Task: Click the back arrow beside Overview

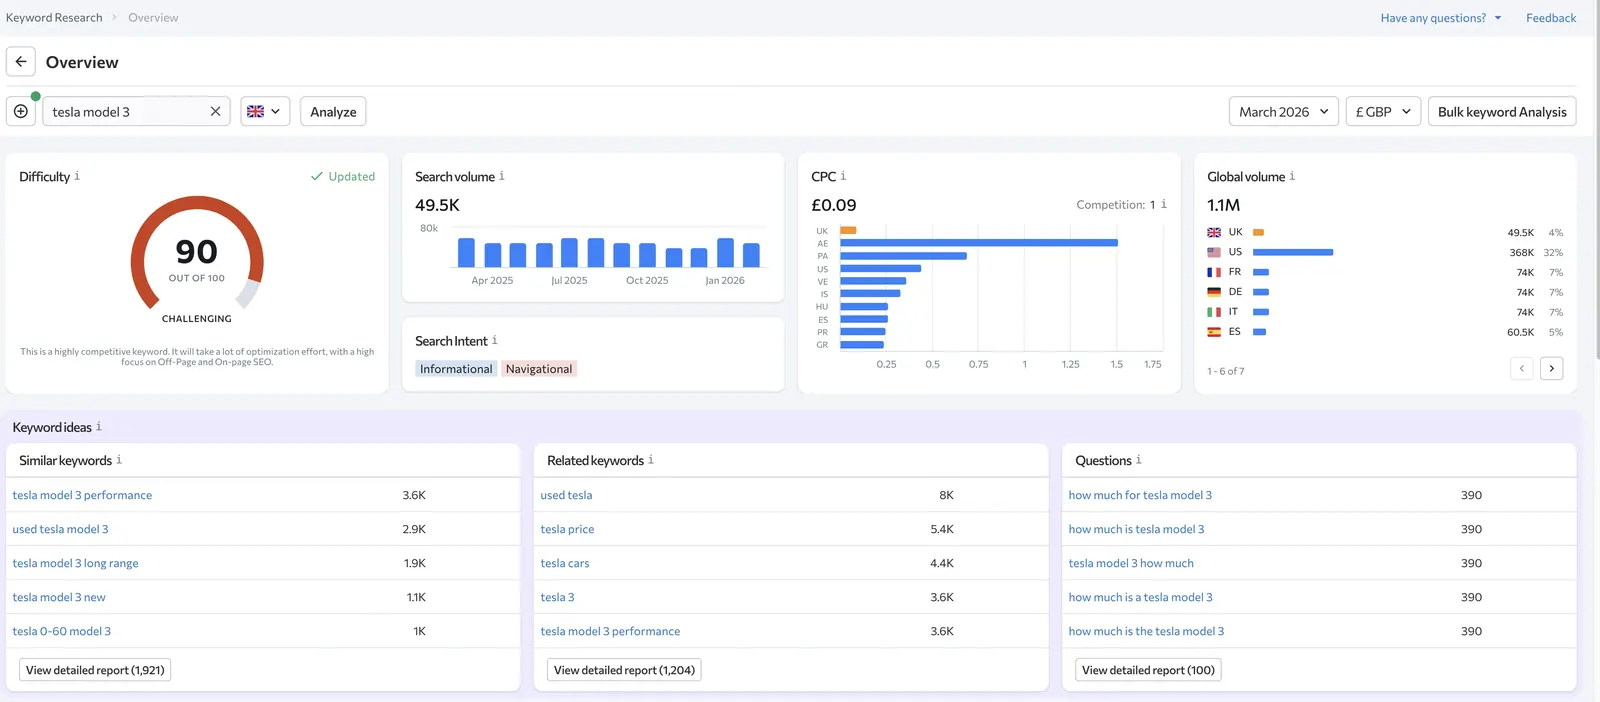Action: [x=21, y=62]
